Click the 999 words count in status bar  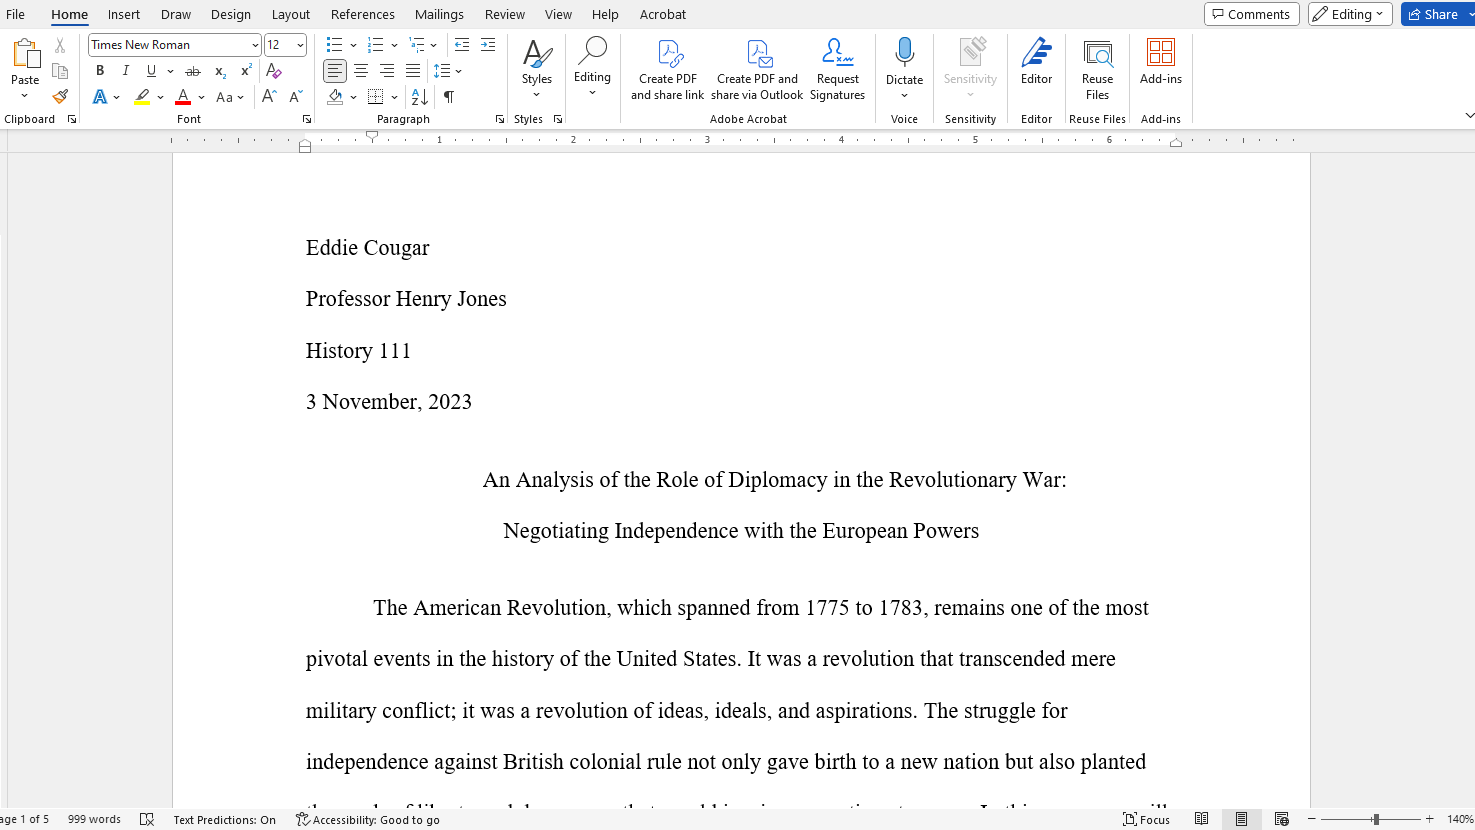(x=94, y=819)
